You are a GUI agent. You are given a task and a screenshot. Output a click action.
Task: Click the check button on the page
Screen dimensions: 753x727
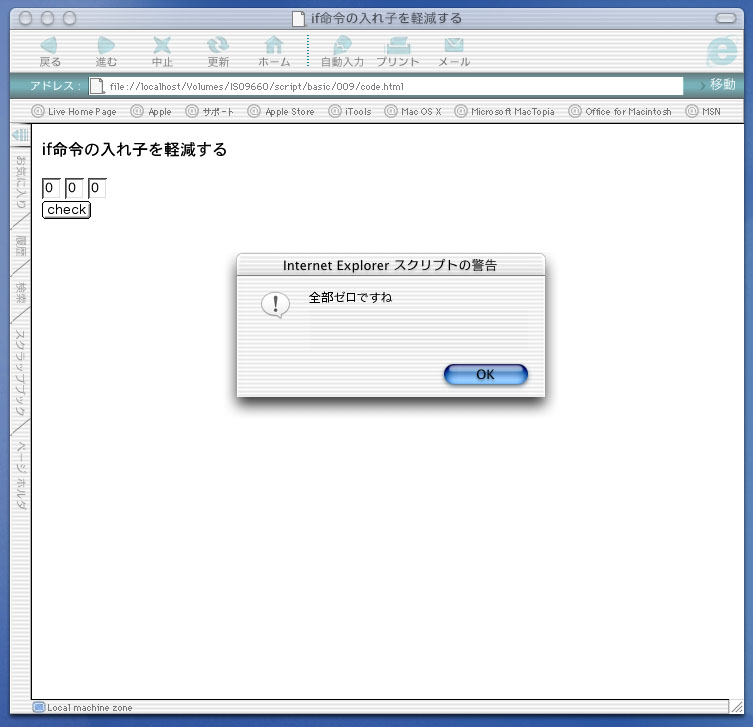(66, 210)
